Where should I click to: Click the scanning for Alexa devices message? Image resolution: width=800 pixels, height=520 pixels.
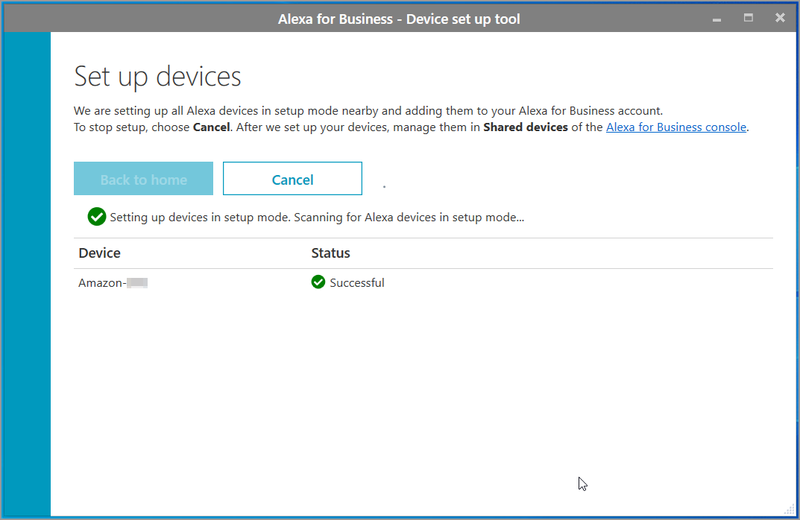tap(317, 217)
